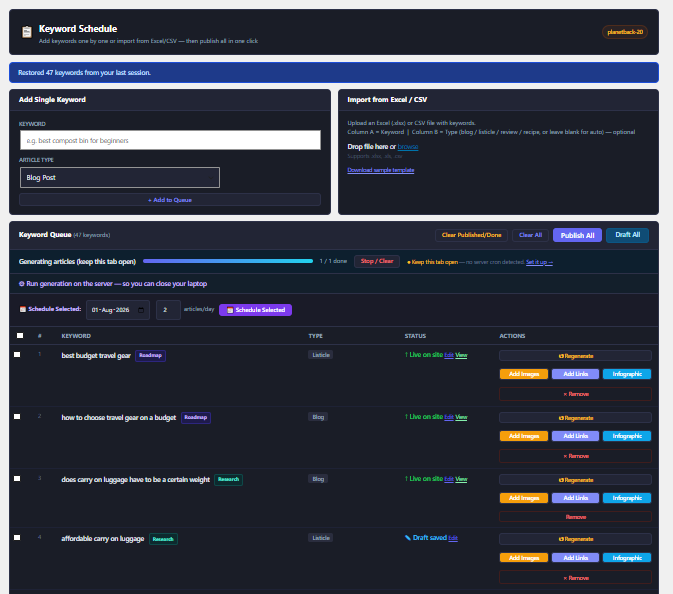Viewport: 673px width, 594px height.
Task: Click Clear Published/Done button
Action: [471, 235]
